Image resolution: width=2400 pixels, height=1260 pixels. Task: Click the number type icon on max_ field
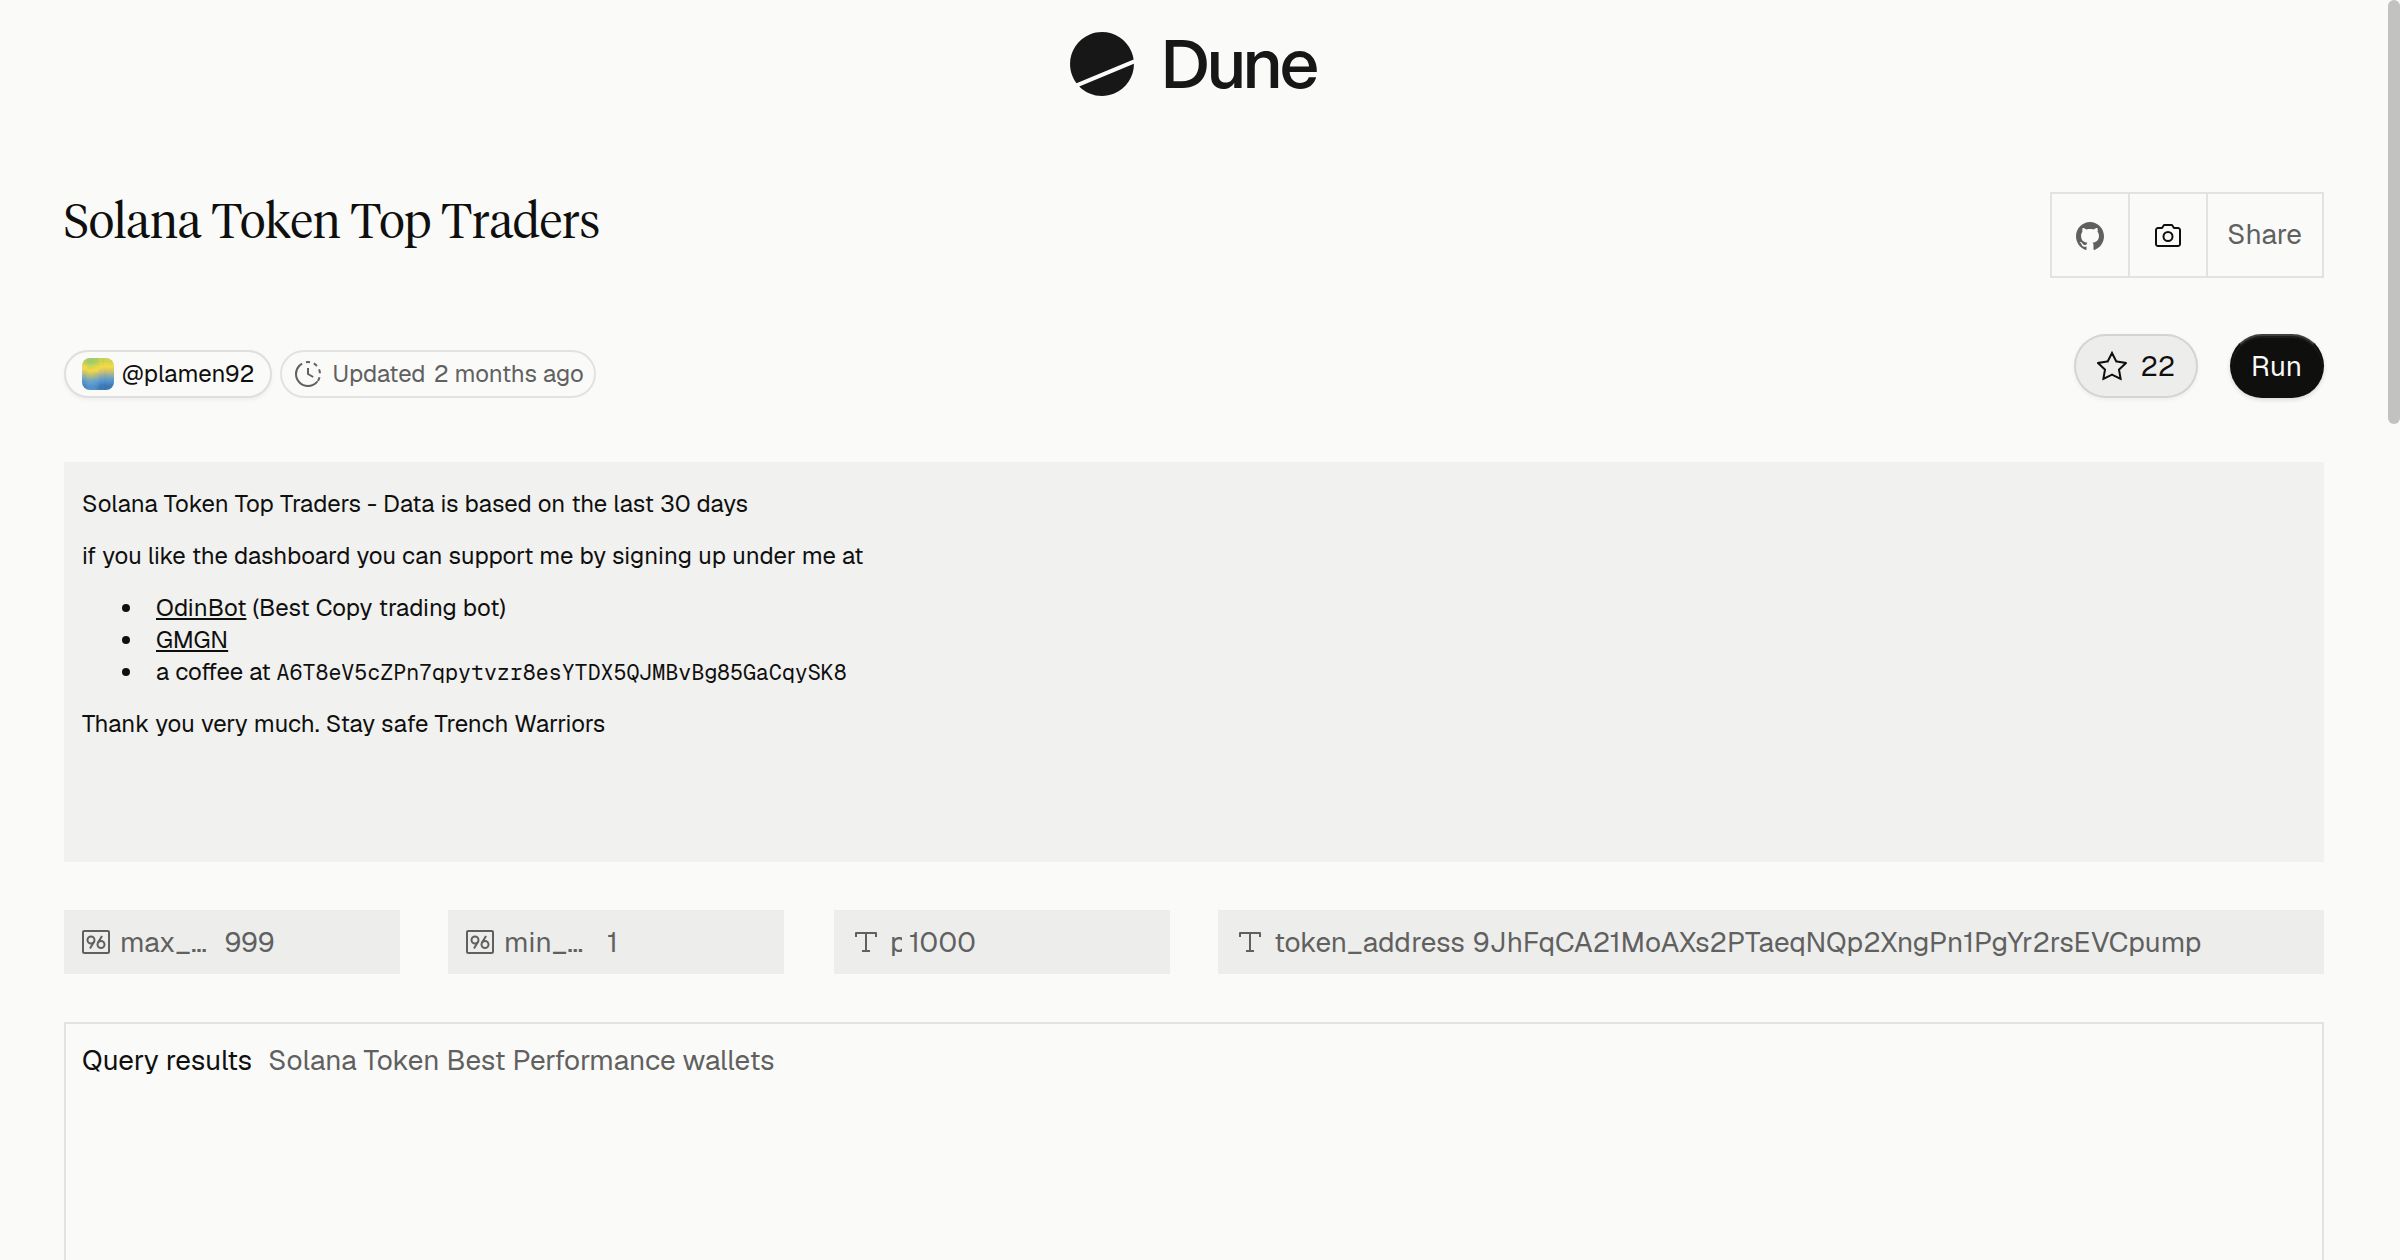(96, 942)
